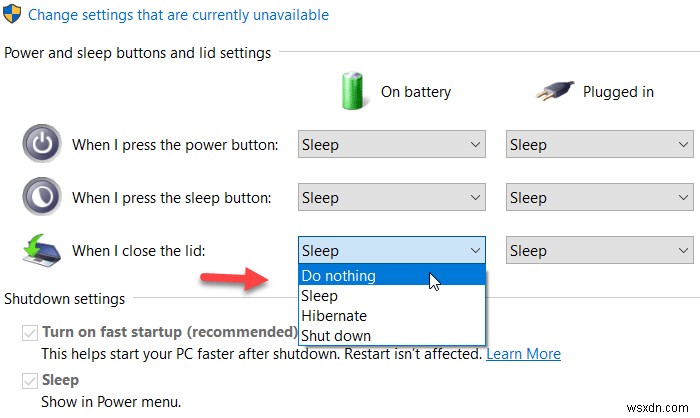Screen dimensions: 700x418
Task: Expand sleep button On battery dropdown
Action: 391,198
